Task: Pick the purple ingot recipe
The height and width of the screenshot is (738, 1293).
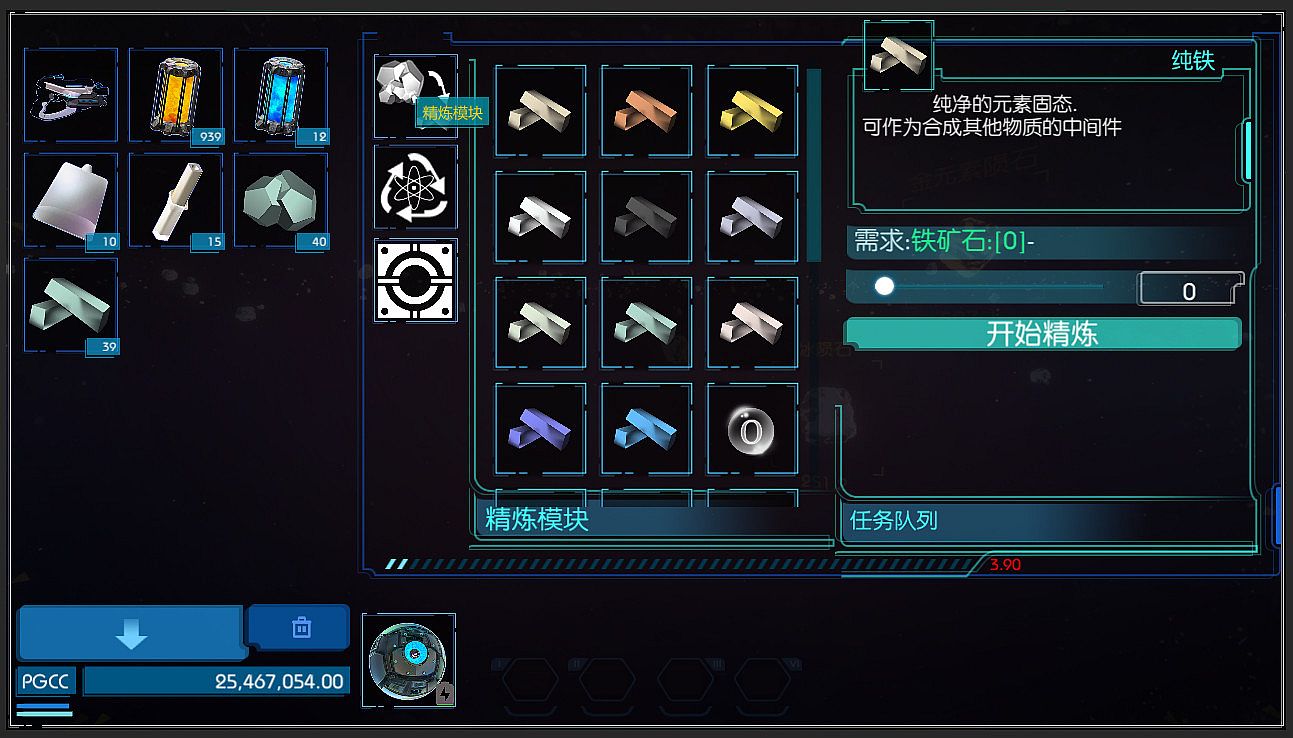Action: 540,428
